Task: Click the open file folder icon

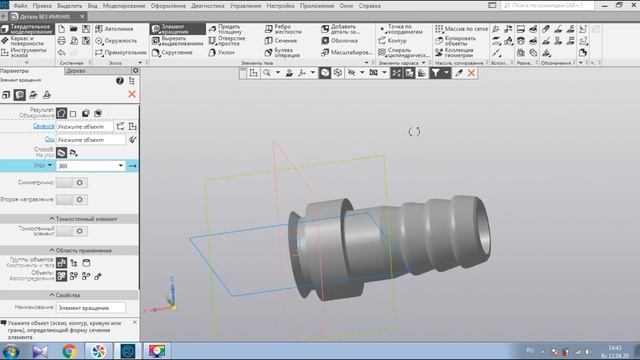Action: click(73, 29)
